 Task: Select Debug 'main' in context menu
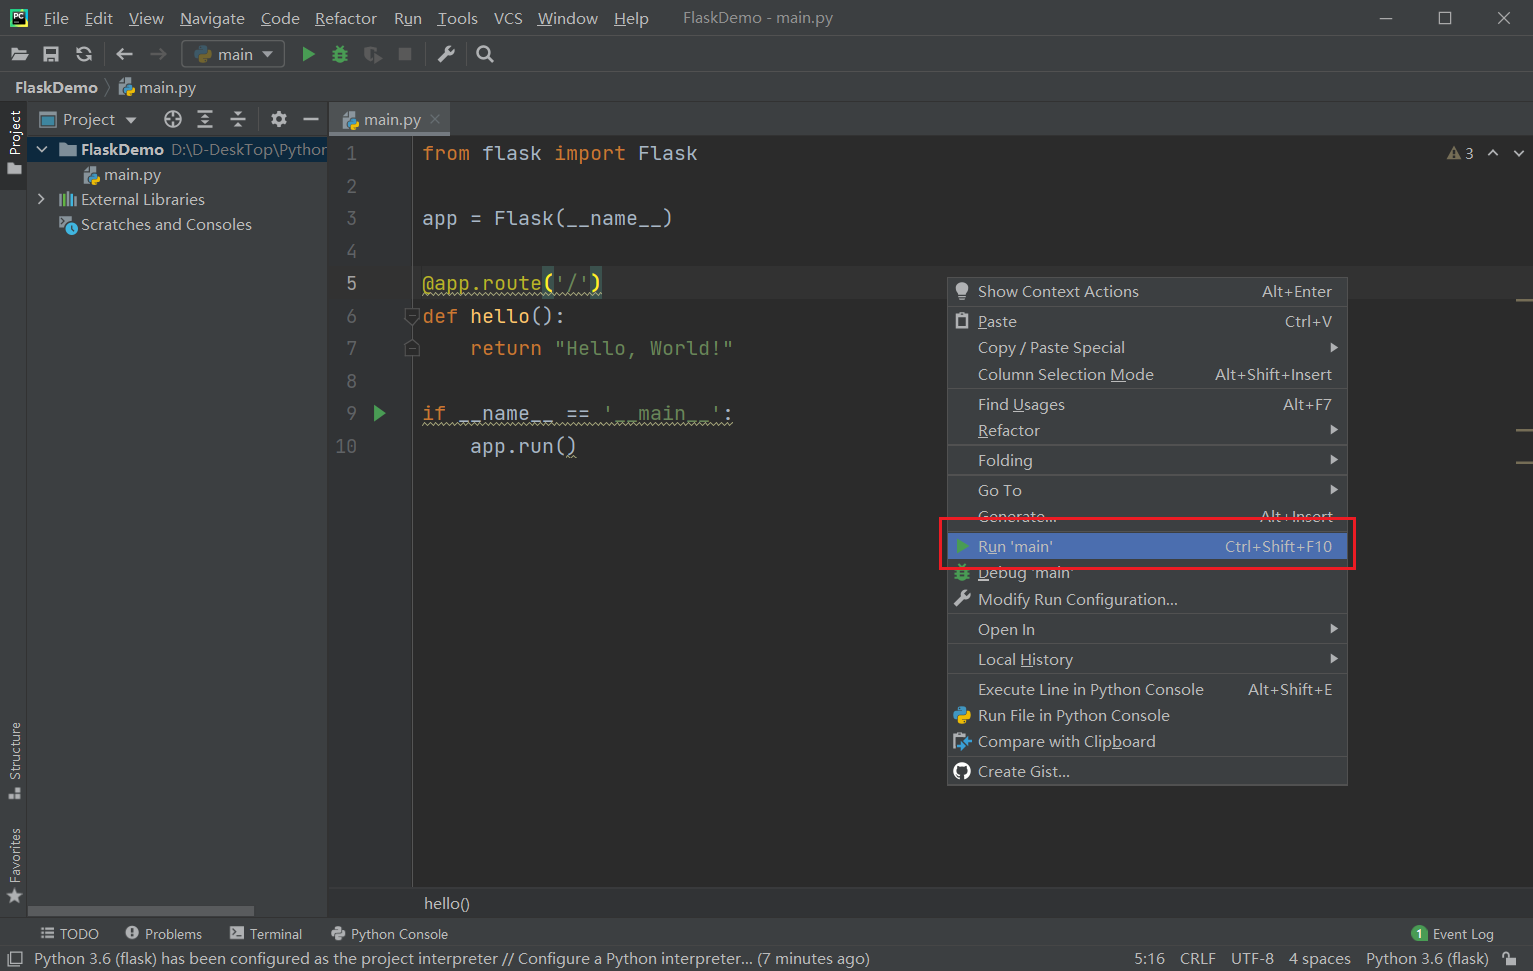point(1147,573)
